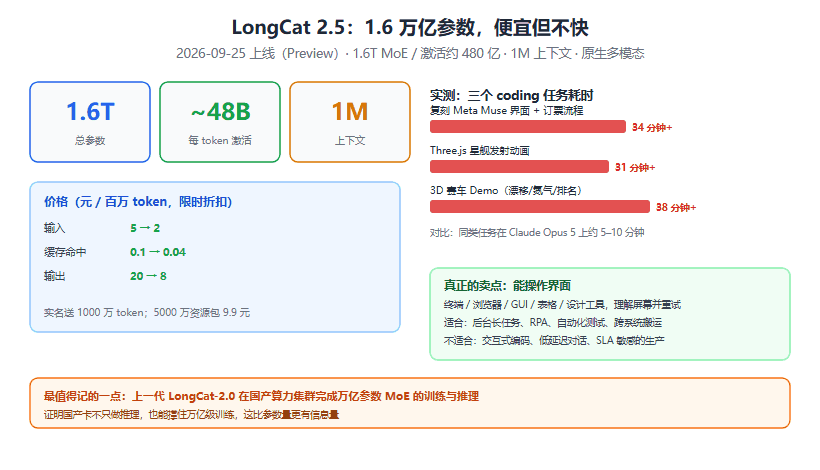Select the '1.6T' total parameters card

click(x=90, y=122)
